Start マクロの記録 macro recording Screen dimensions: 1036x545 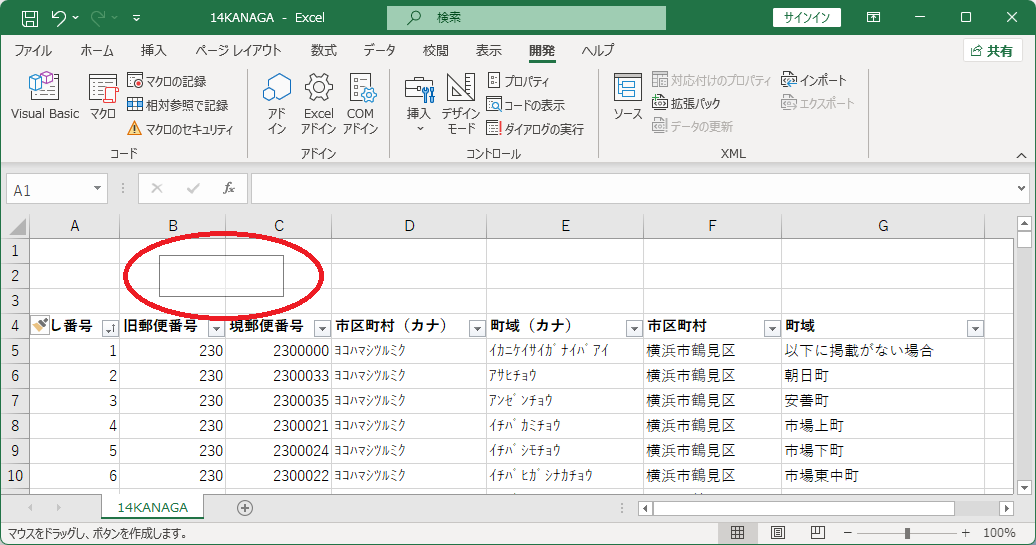click(x=167, y=81)
